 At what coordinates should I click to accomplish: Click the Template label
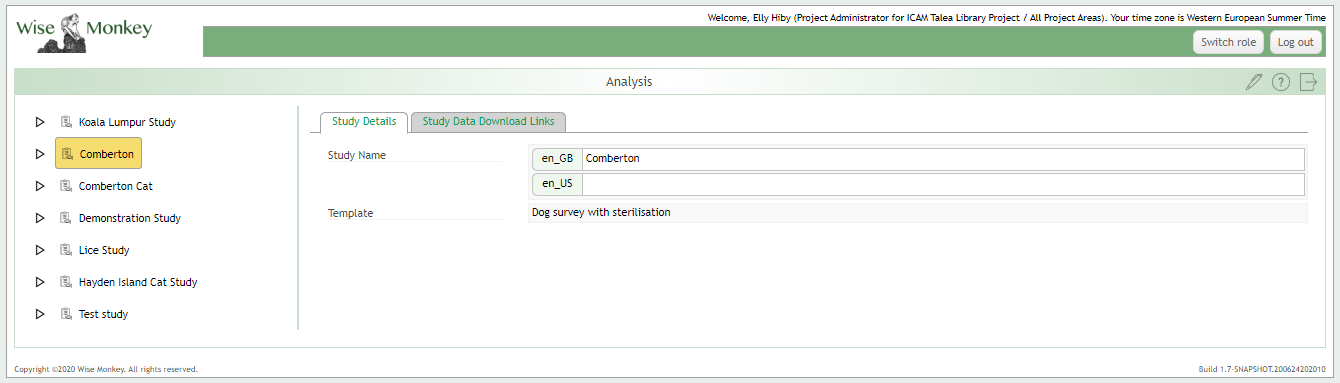351,213
